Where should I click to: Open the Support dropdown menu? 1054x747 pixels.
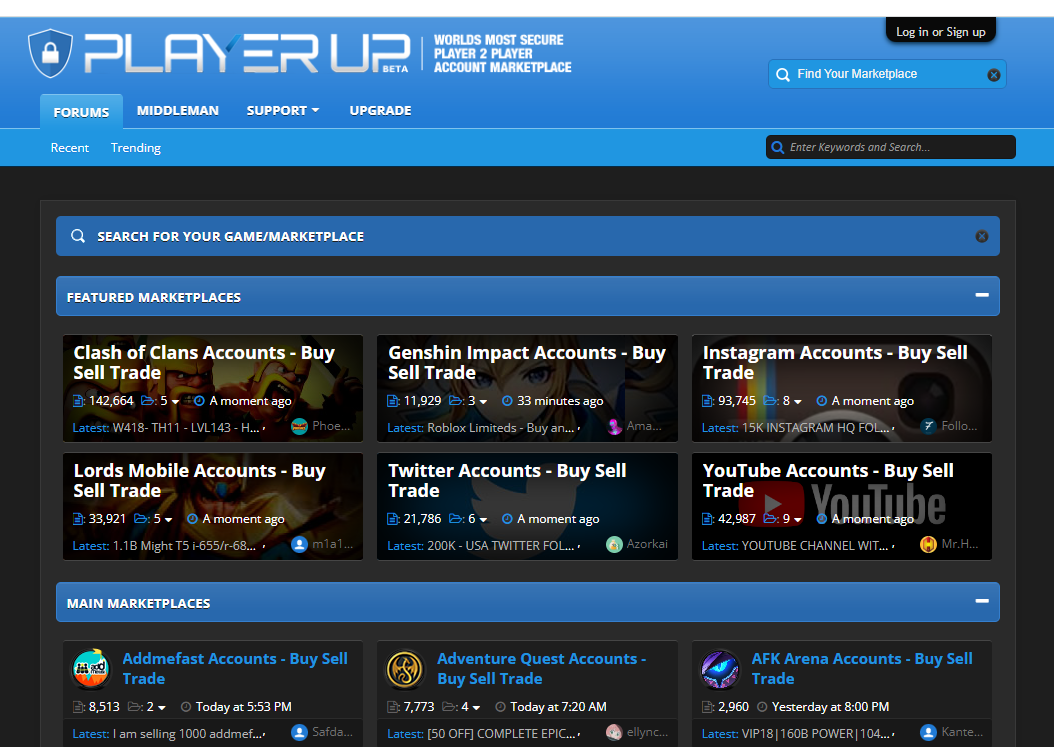pos(282,111)
